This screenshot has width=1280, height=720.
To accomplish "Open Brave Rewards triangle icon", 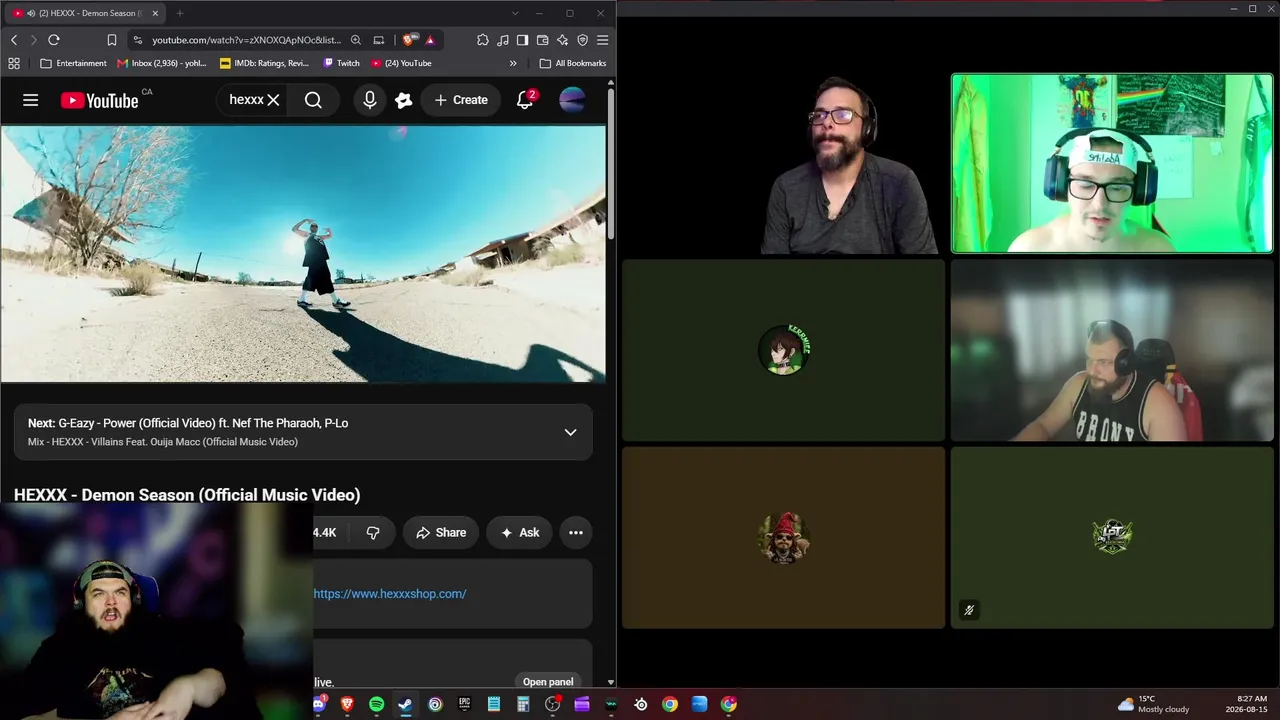I will tap(430, 40).
